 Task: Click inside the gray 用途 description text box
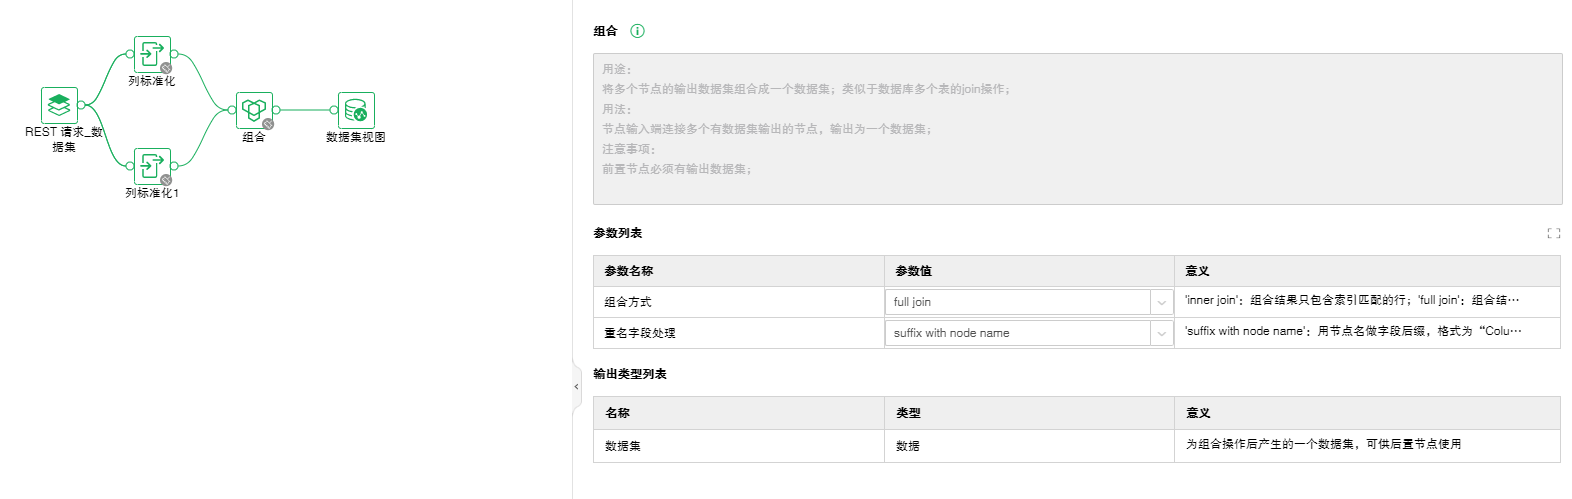[x=1076, y=129]
